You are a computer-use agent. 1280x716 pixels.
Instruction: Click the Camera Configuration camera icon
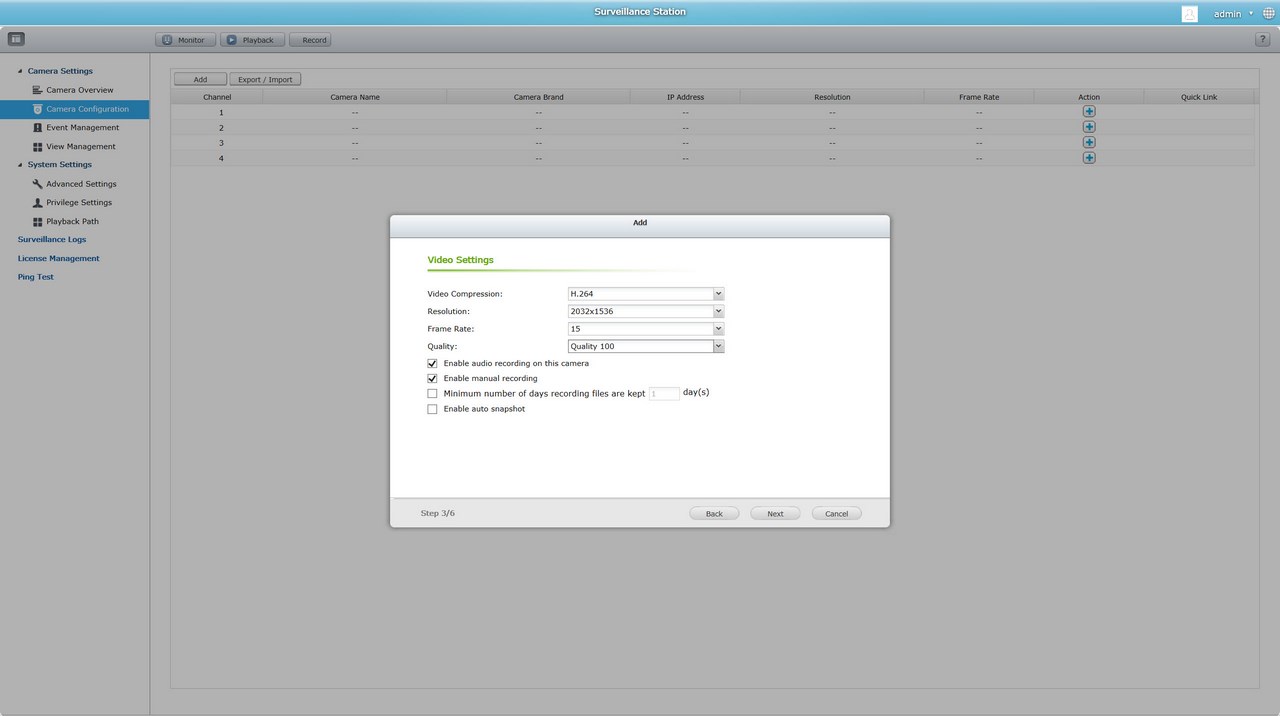38,109
